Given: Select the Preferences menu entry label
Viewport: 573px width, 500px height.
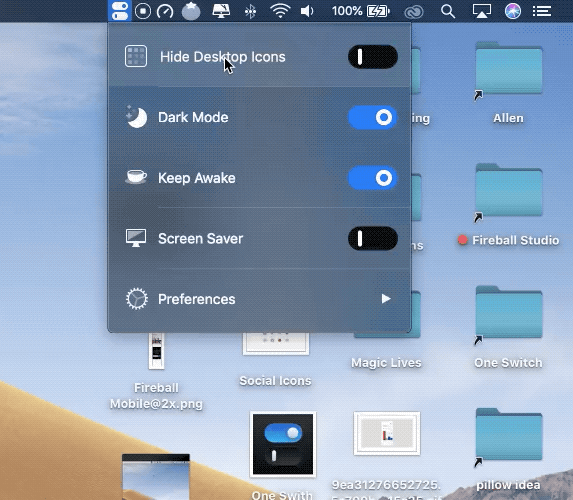Looking at the screenshot, I should (x=197, y=299).
